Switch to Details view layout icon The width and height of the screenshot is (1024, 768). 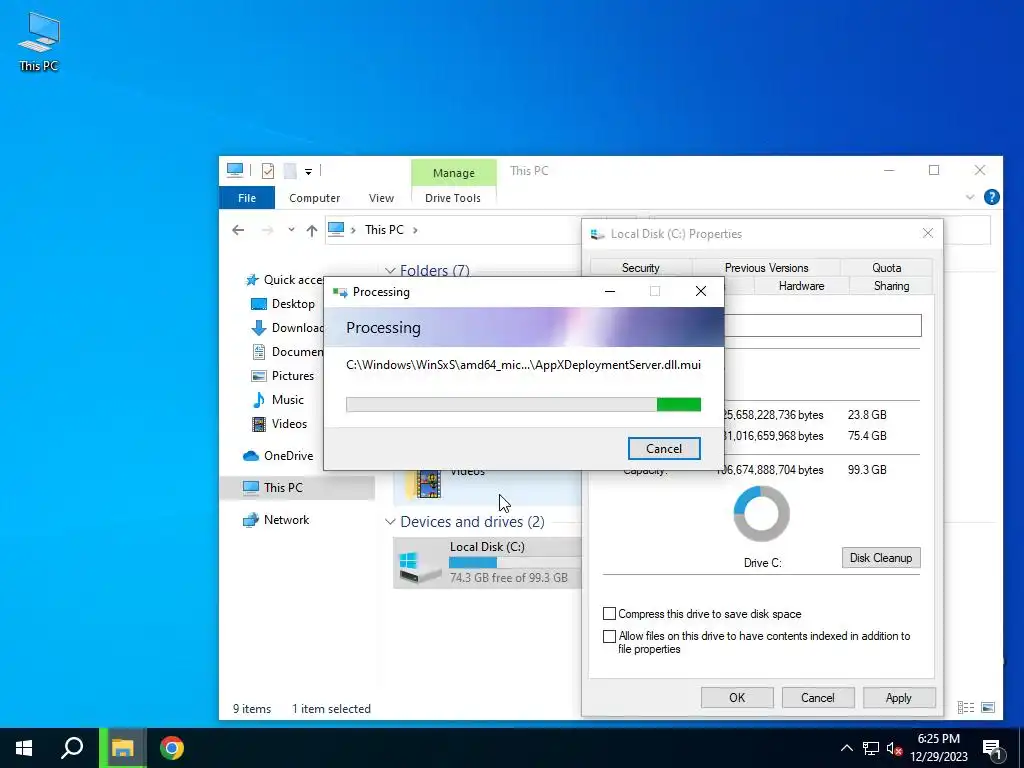coord(965,707)
